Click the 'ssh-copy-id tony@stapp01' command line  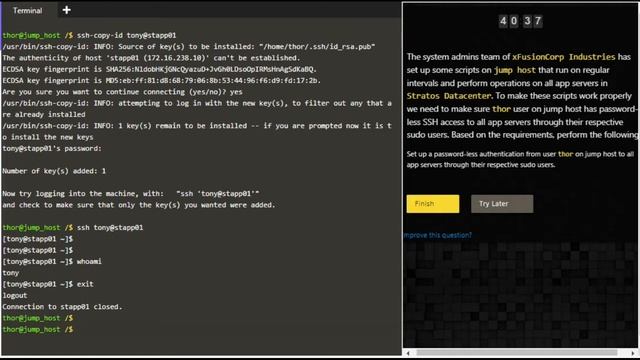(89, 36)
